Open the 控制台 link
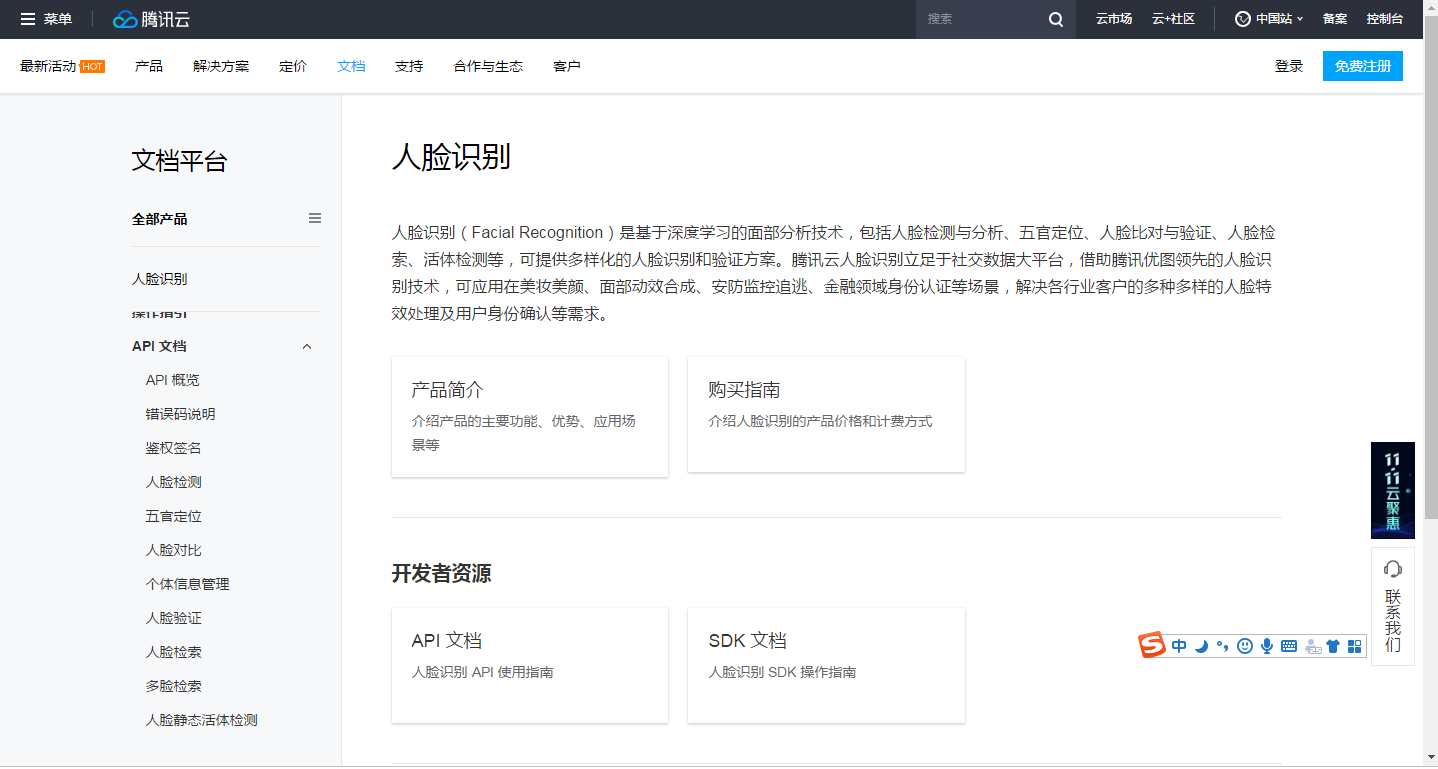The width and height of the screenshot is (1438, 769). (1384, 19)
